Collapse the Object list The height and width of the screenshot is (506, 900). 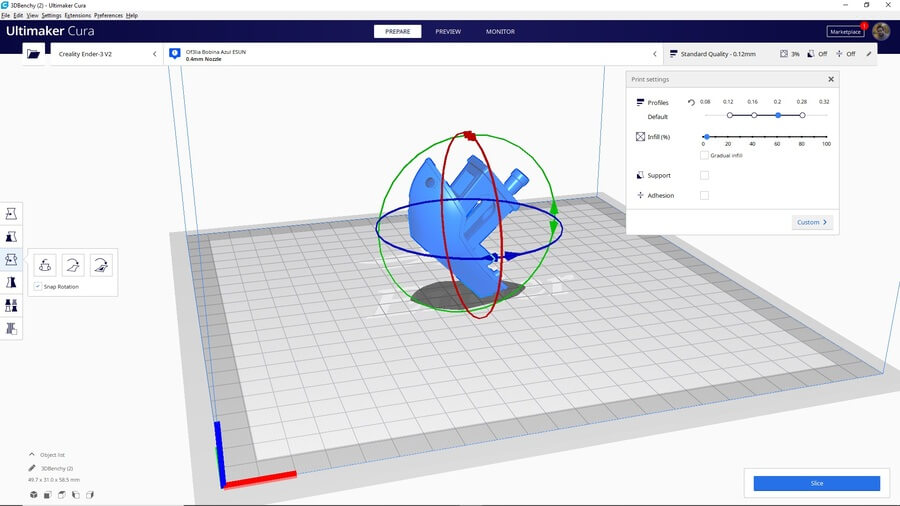pyautogui.click(x=32, y=454)
